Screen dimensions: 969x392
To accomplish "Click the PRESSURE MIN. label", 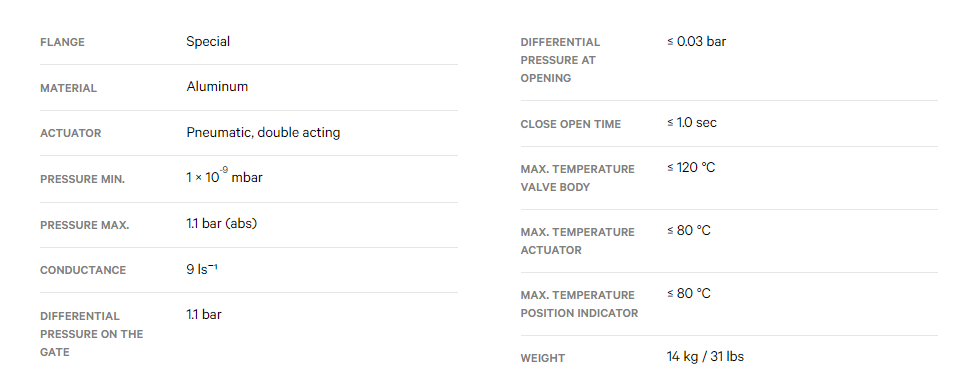I will 82,179.
